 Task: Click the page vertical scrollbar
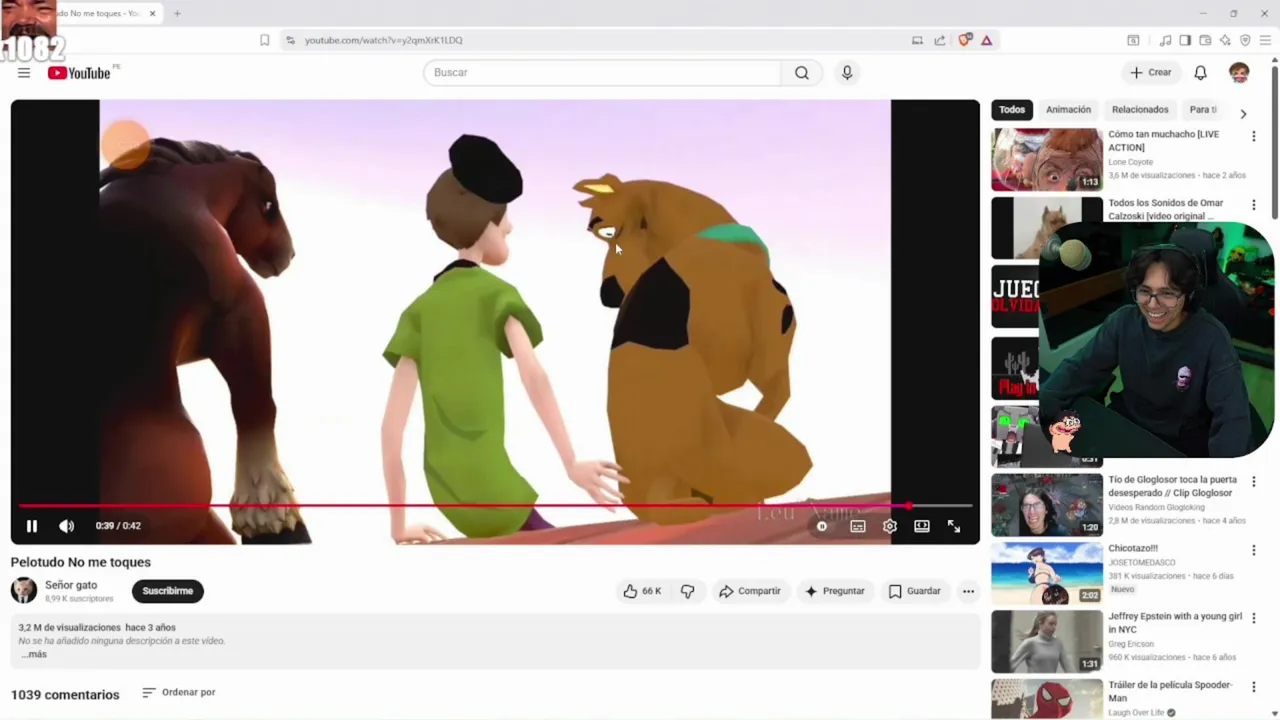pos(1274,140)
